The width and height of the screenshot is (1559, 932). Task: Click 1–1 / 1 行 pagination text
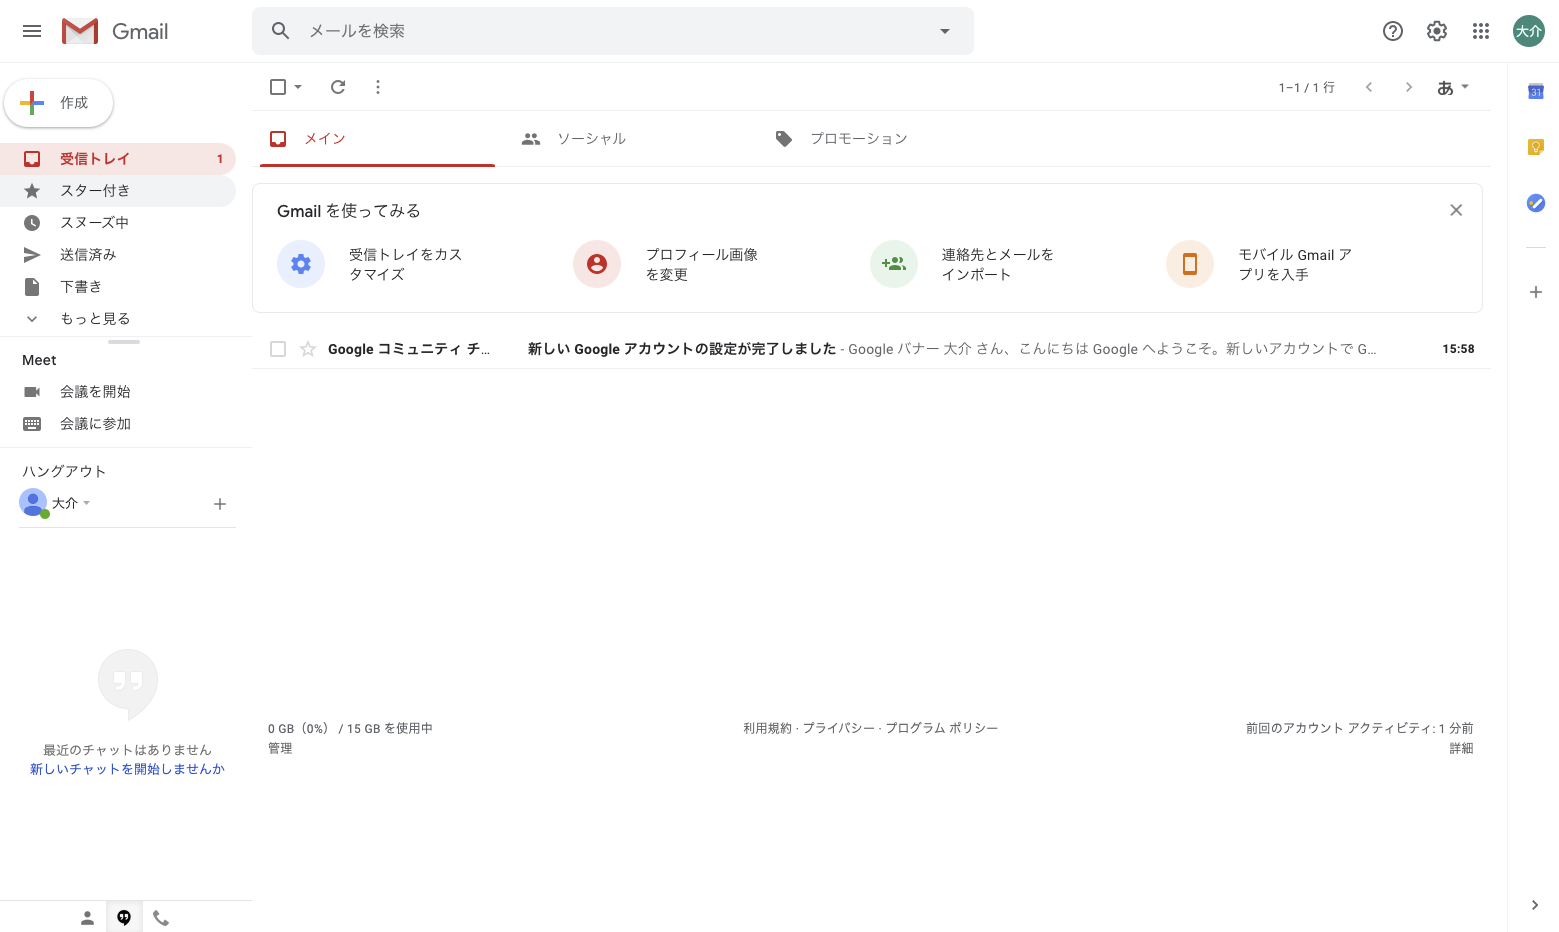click(x=1306, y=87)
